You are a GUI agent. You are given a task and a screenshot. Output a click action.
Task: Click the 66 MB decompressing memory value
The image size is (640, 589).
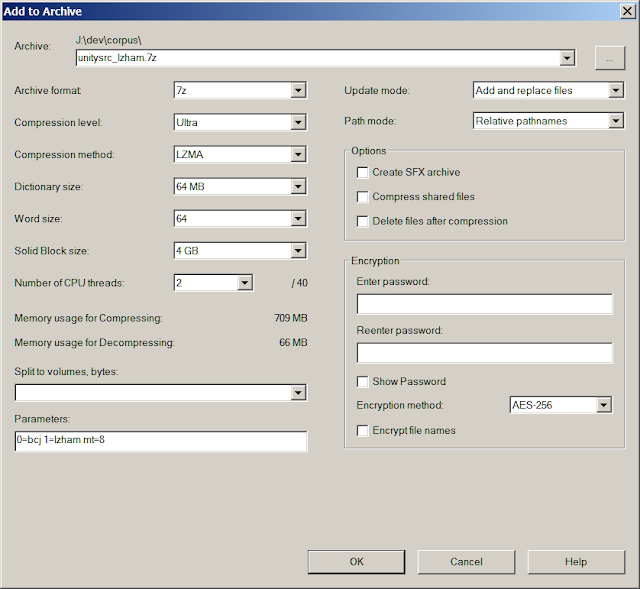[x=293, y=342]
